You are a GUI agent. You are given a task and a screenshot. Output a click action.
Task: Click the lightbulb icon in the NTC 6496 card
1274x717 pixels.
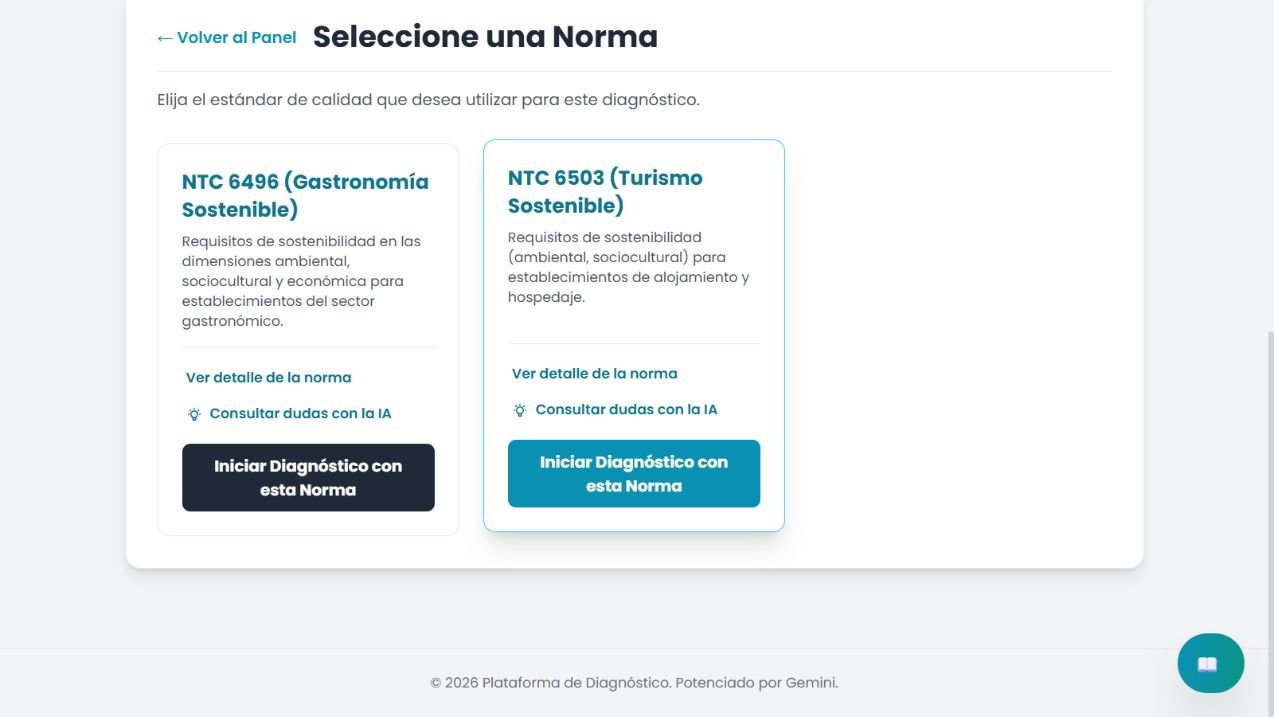coord(194,414)
